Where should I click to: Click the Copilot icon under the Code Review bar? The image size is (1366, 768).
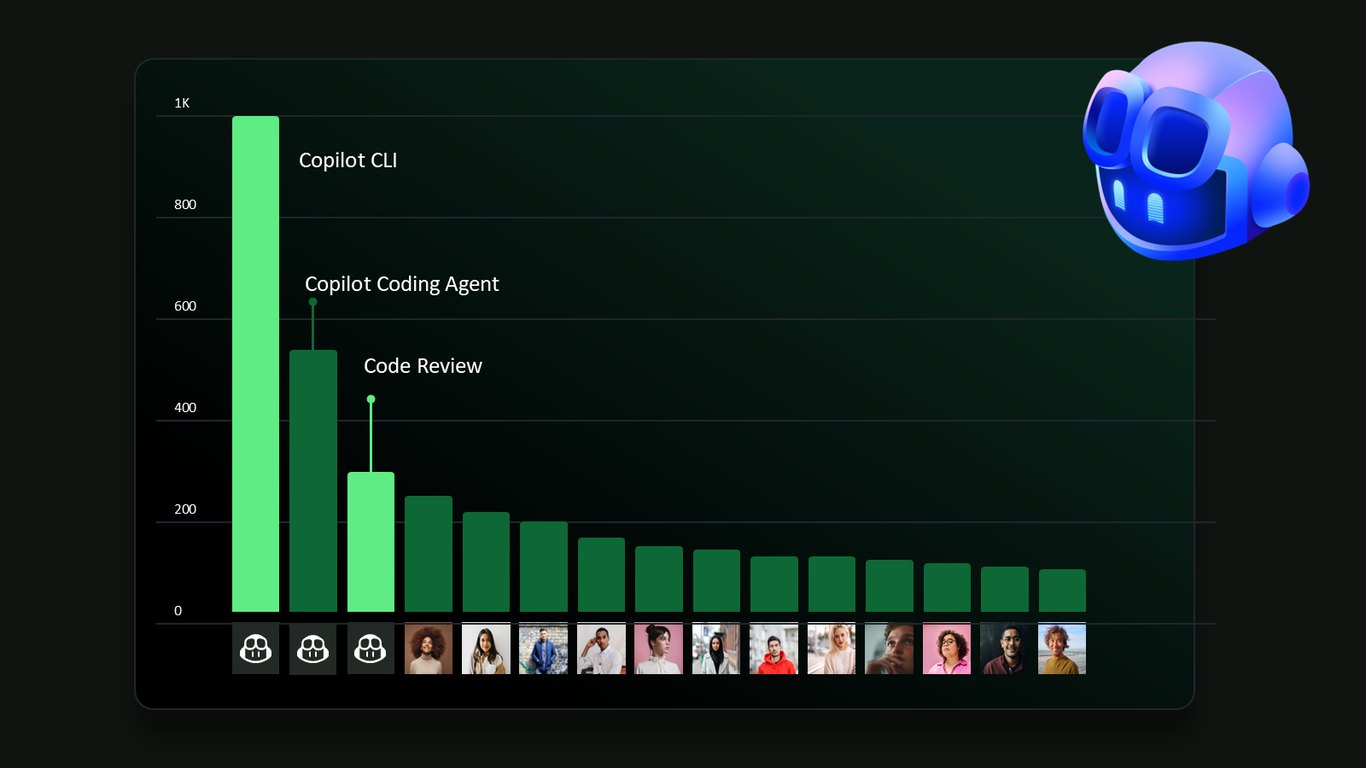point(371,649)
